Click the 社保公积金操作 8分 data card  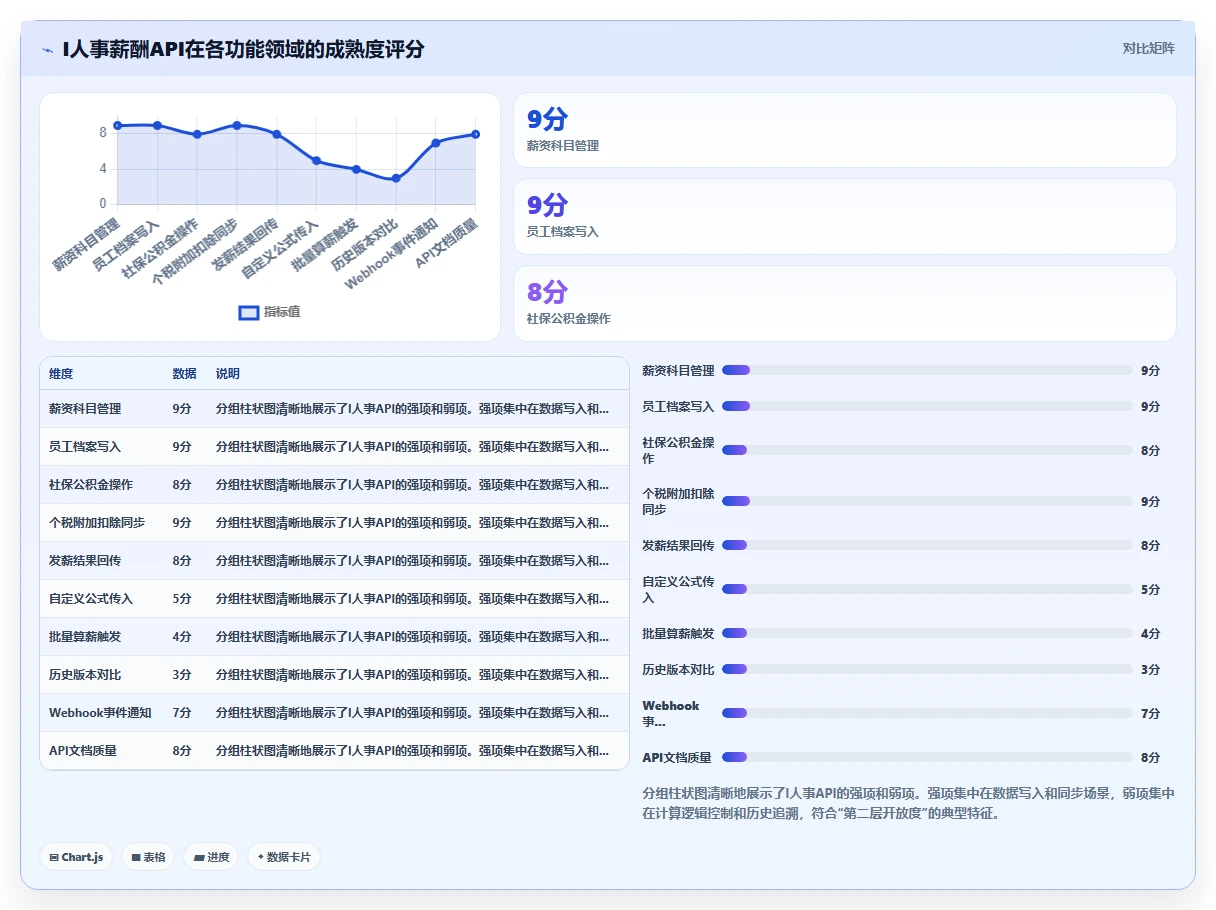845,303
